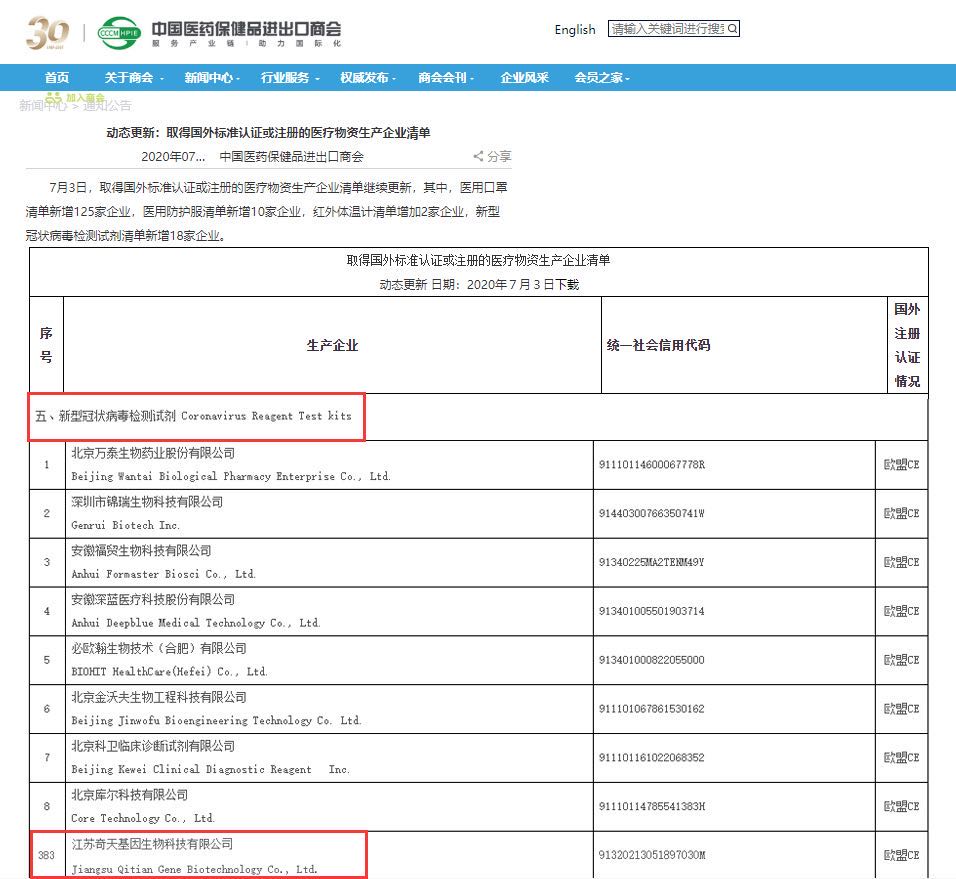The image size is (956, 879).
Task: Click the 下载 download link in table header
Action: [x=566, y=285]
